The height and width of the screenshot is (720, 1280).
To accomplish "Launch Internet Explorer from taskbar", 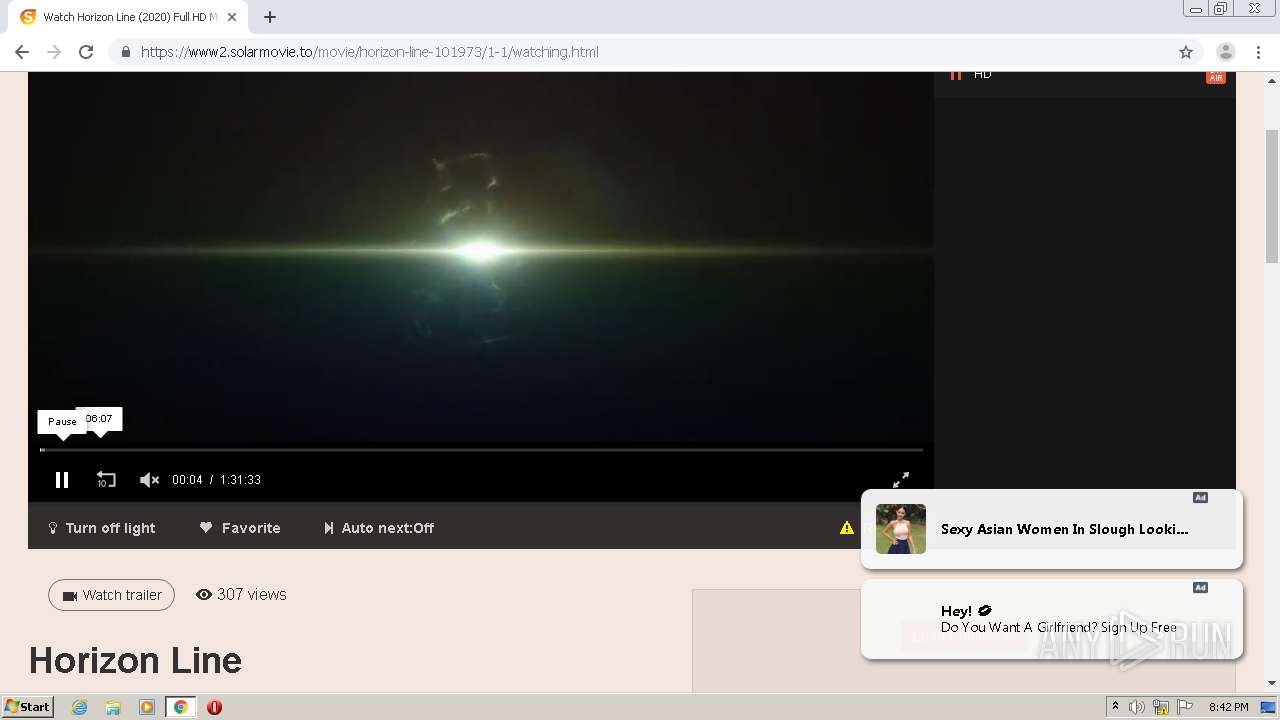I will click(80, 707).
